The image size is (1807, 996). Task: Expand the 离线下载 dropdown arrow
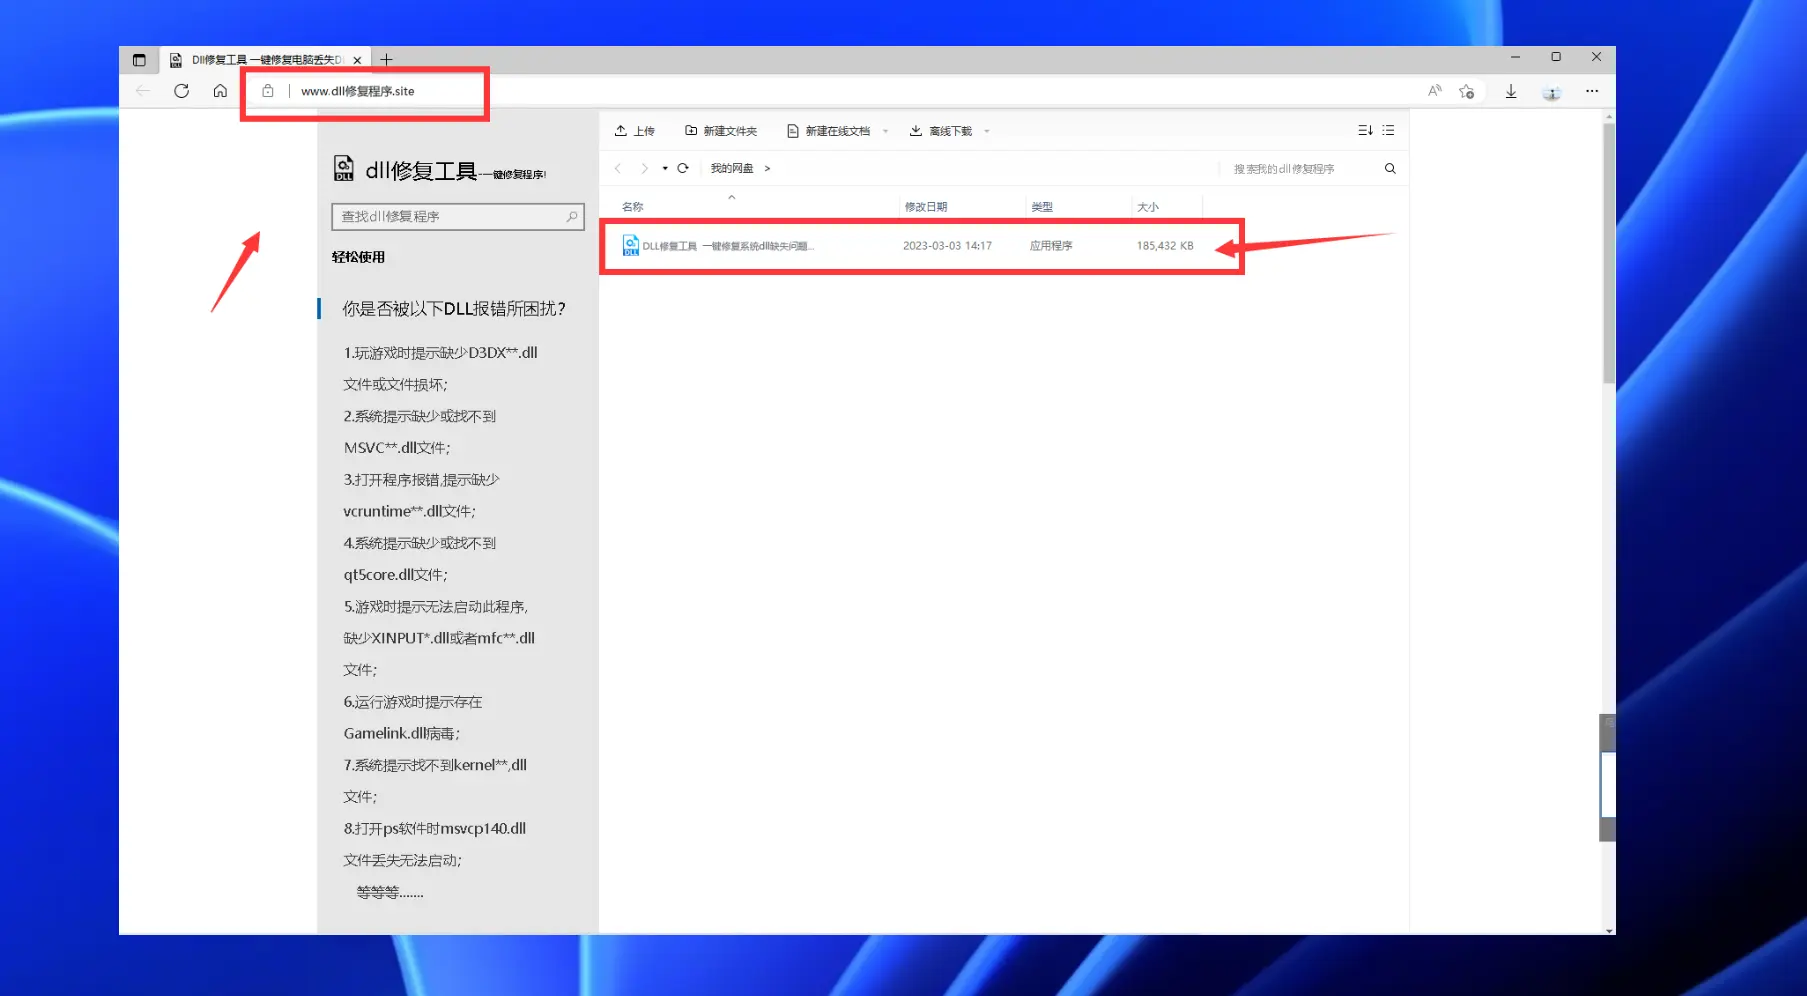pyautogui.click(x=986, y=131)
